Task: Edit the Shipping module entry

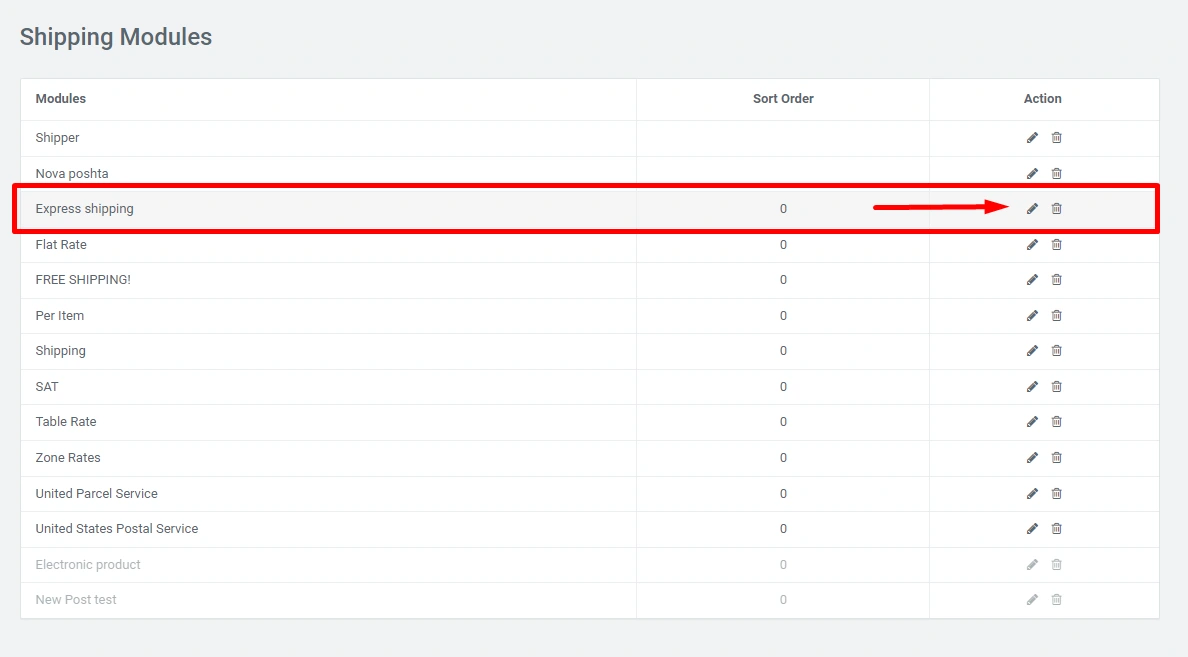Action: click(1032, 351)
